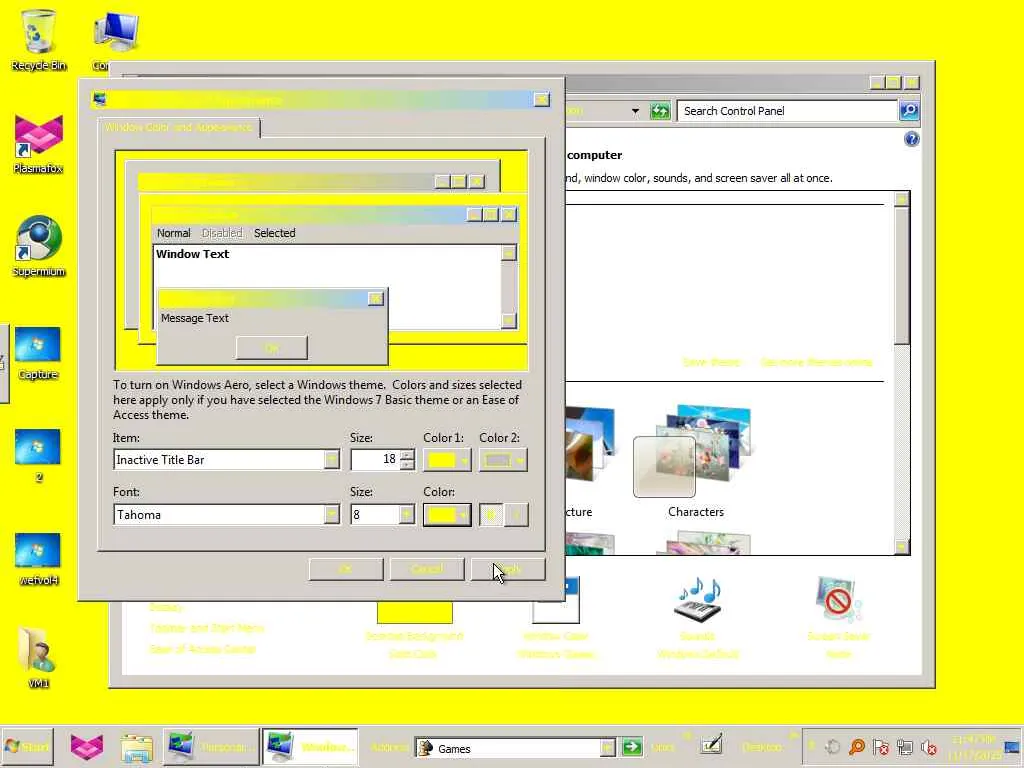Viewport: 1024px width, 768px height.
Task: Expand the Desktop toolbar chevron on taskbar
Action: point(794,736)
